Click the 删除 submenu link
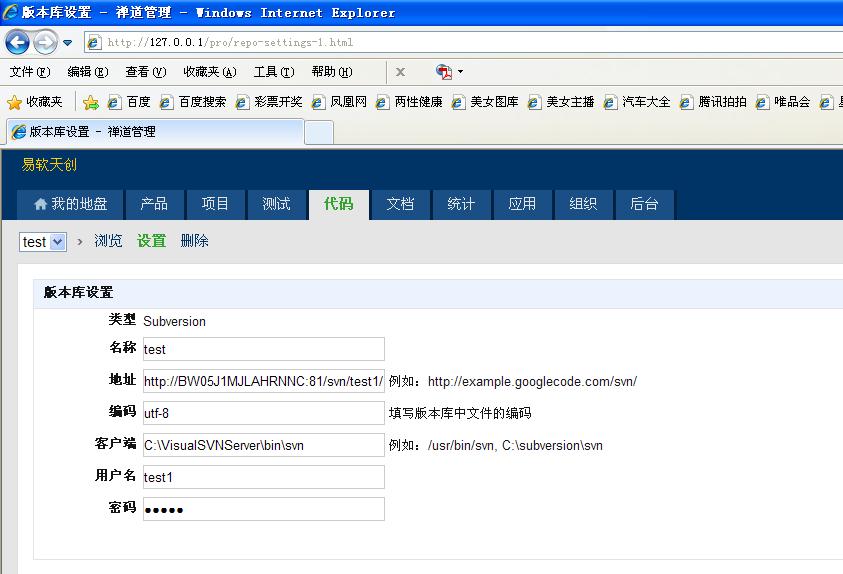Viewport: 843px width, 574px height. (194, 241)
